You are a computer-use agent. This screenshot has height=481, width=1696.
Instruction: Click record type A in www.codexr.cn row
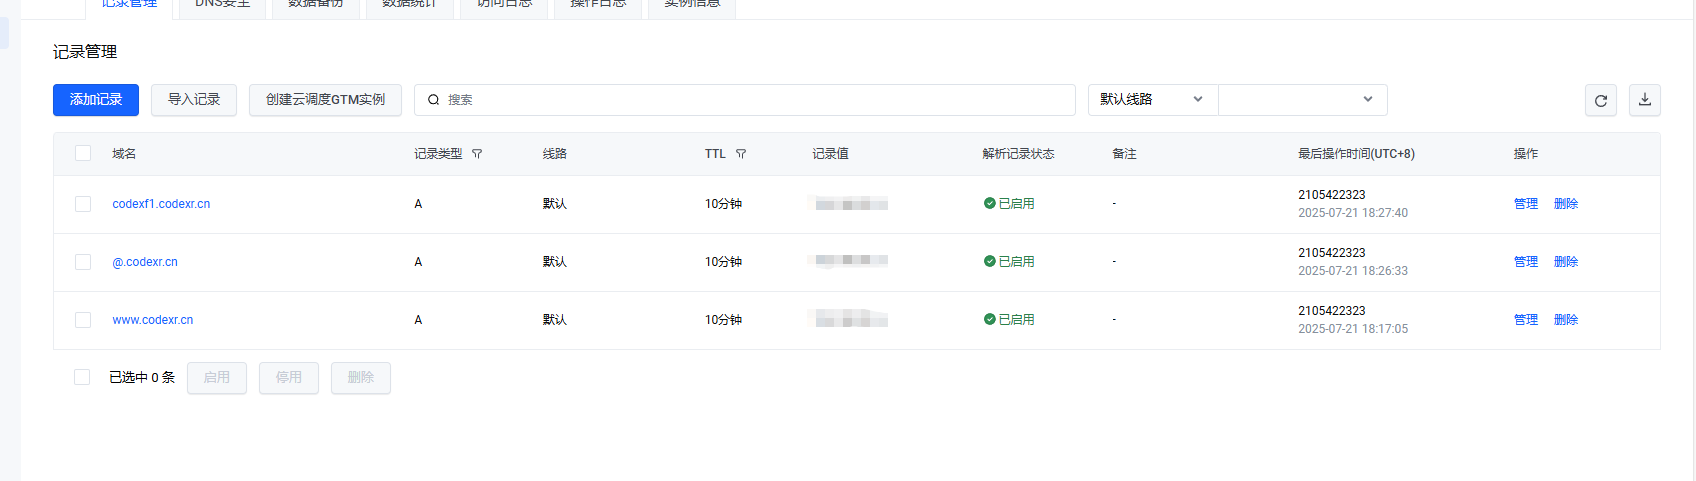click(x=418, y=320)
